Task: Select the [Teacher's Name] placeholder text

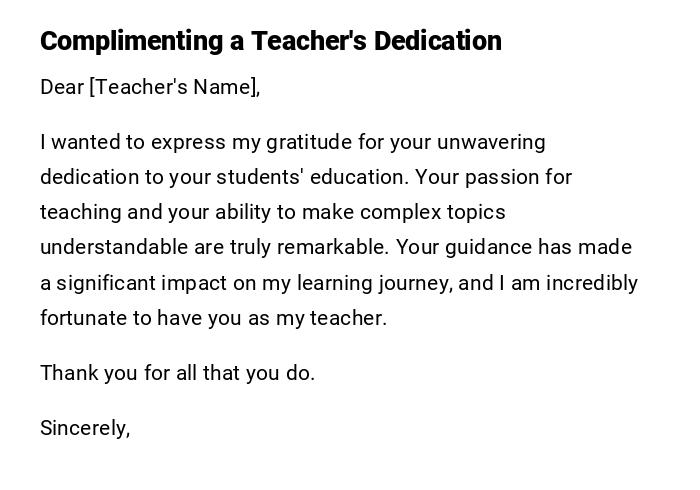Action: (x=175, y=87)
